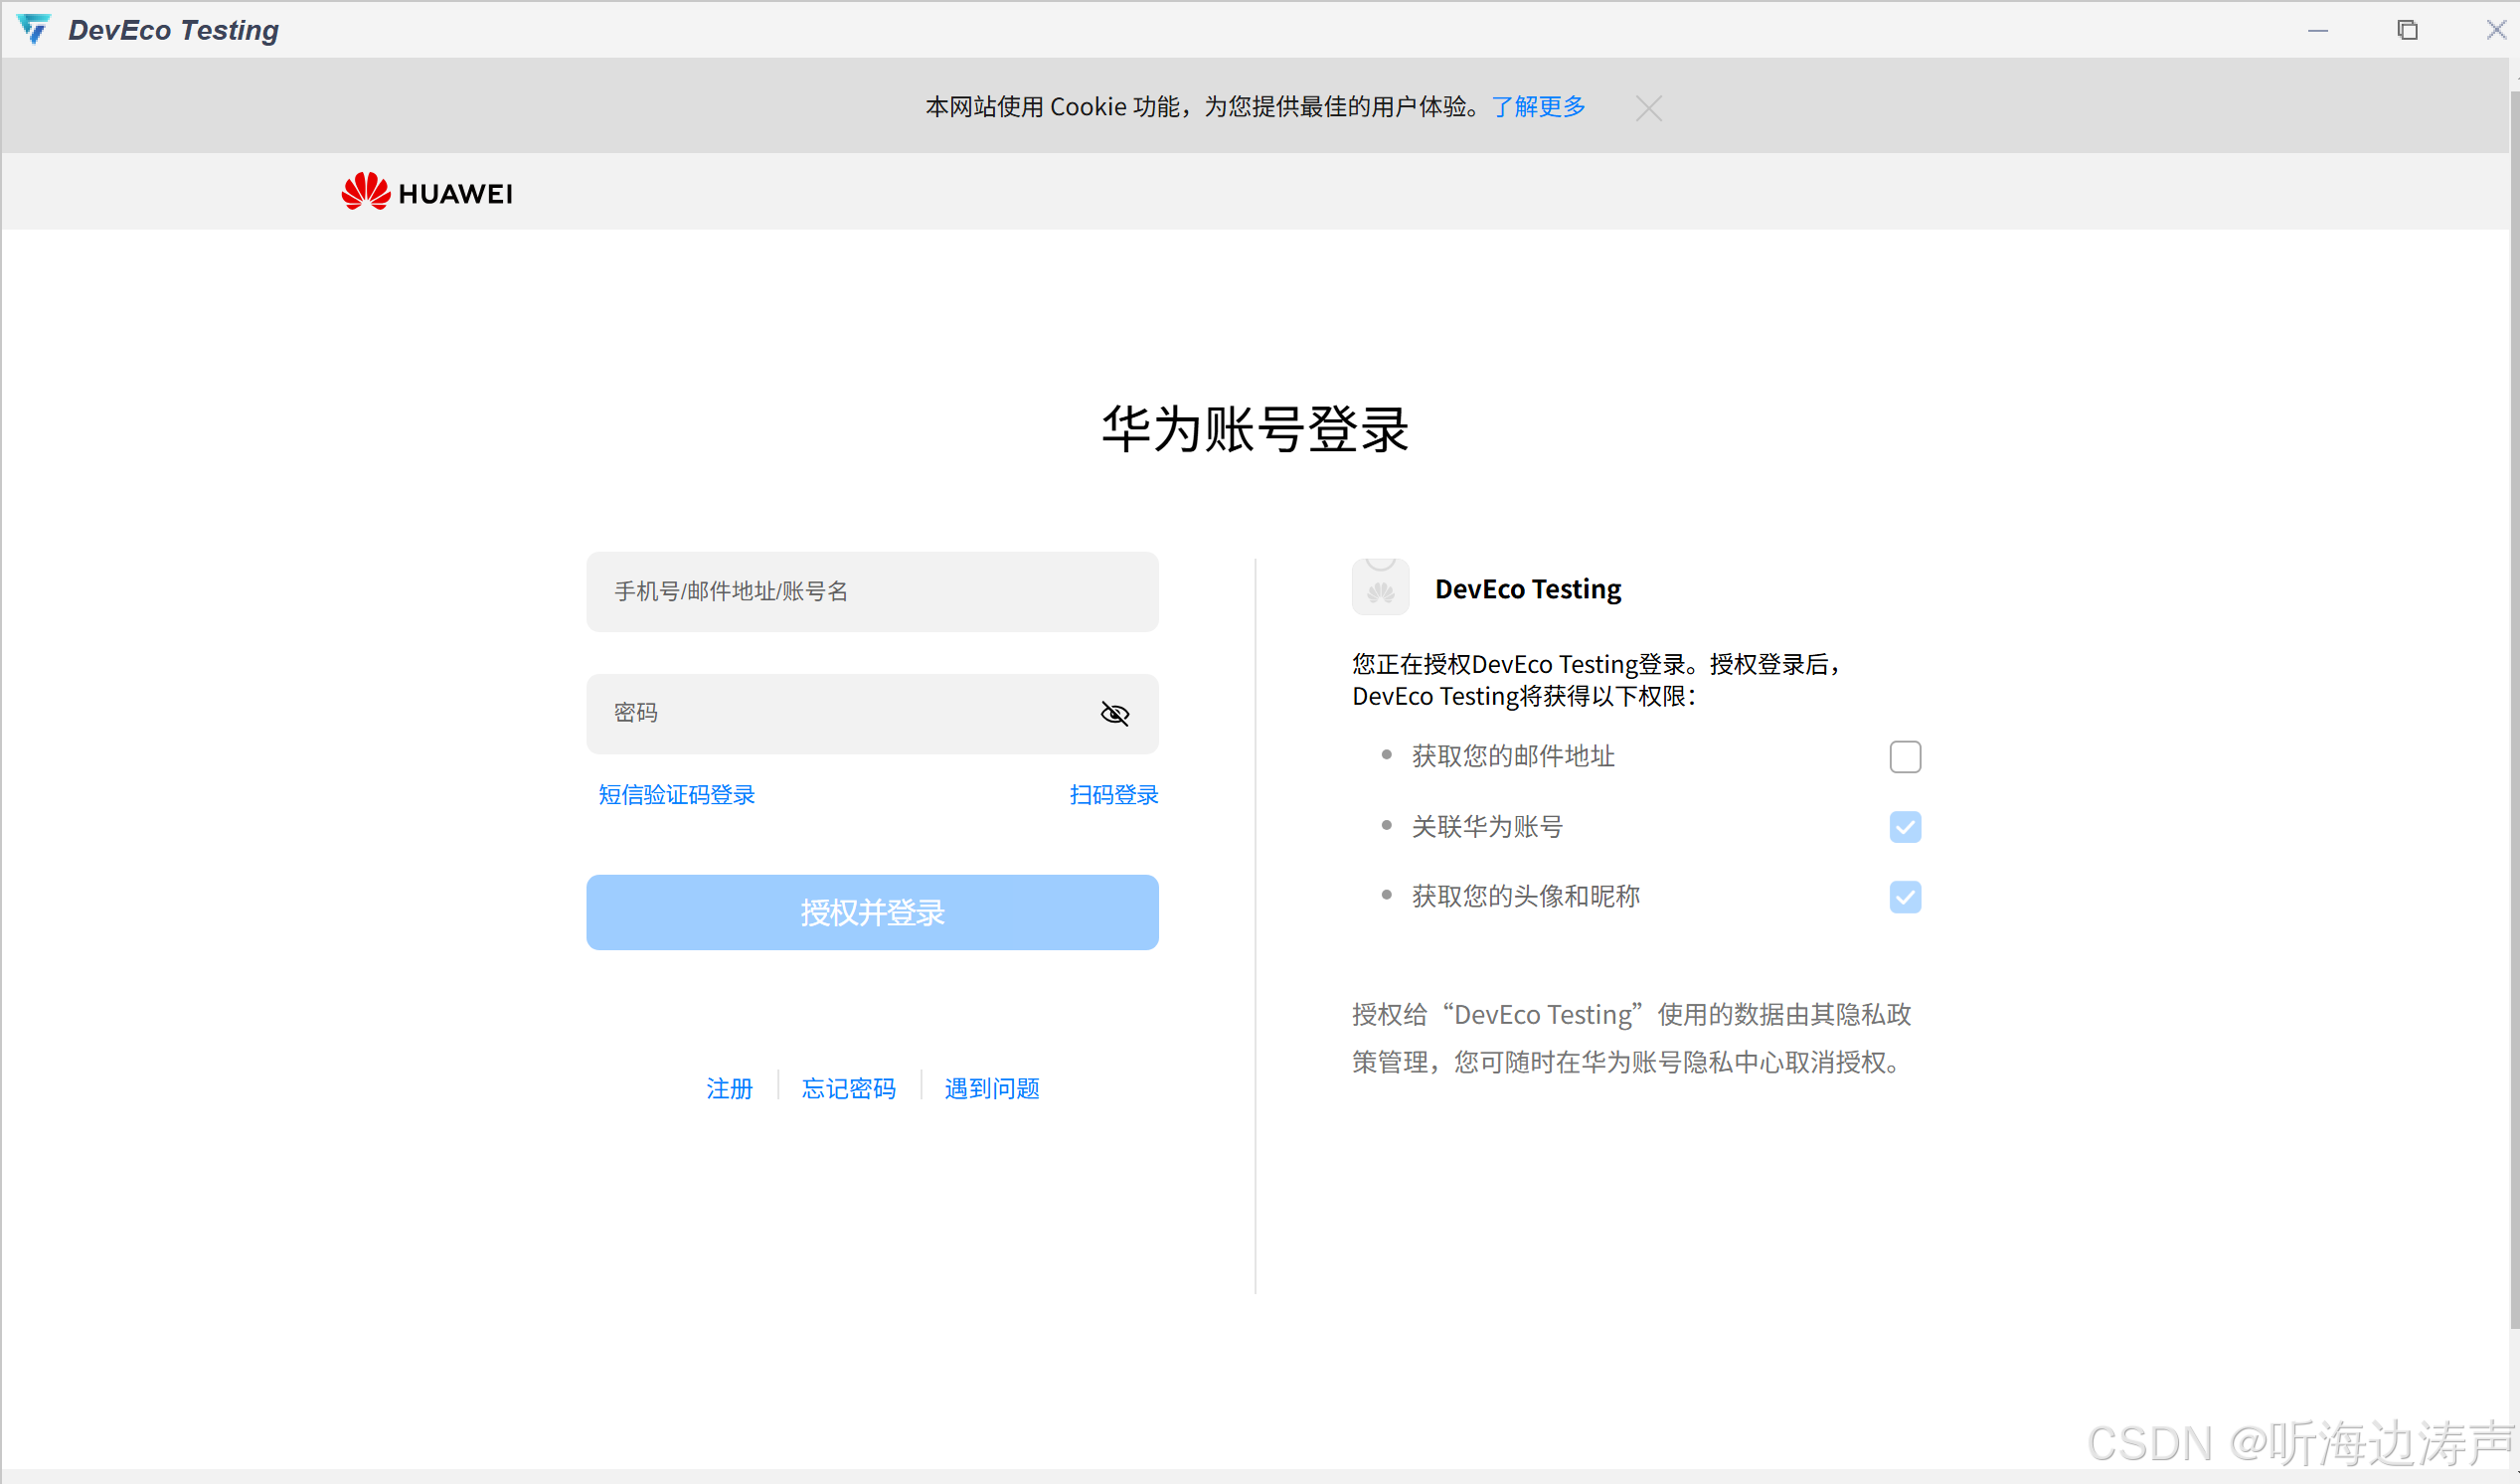This screenshot has height=1484, width=2520.
Task: Click the bold DevEco Testing app name
Action: (x=1527, y=589)
